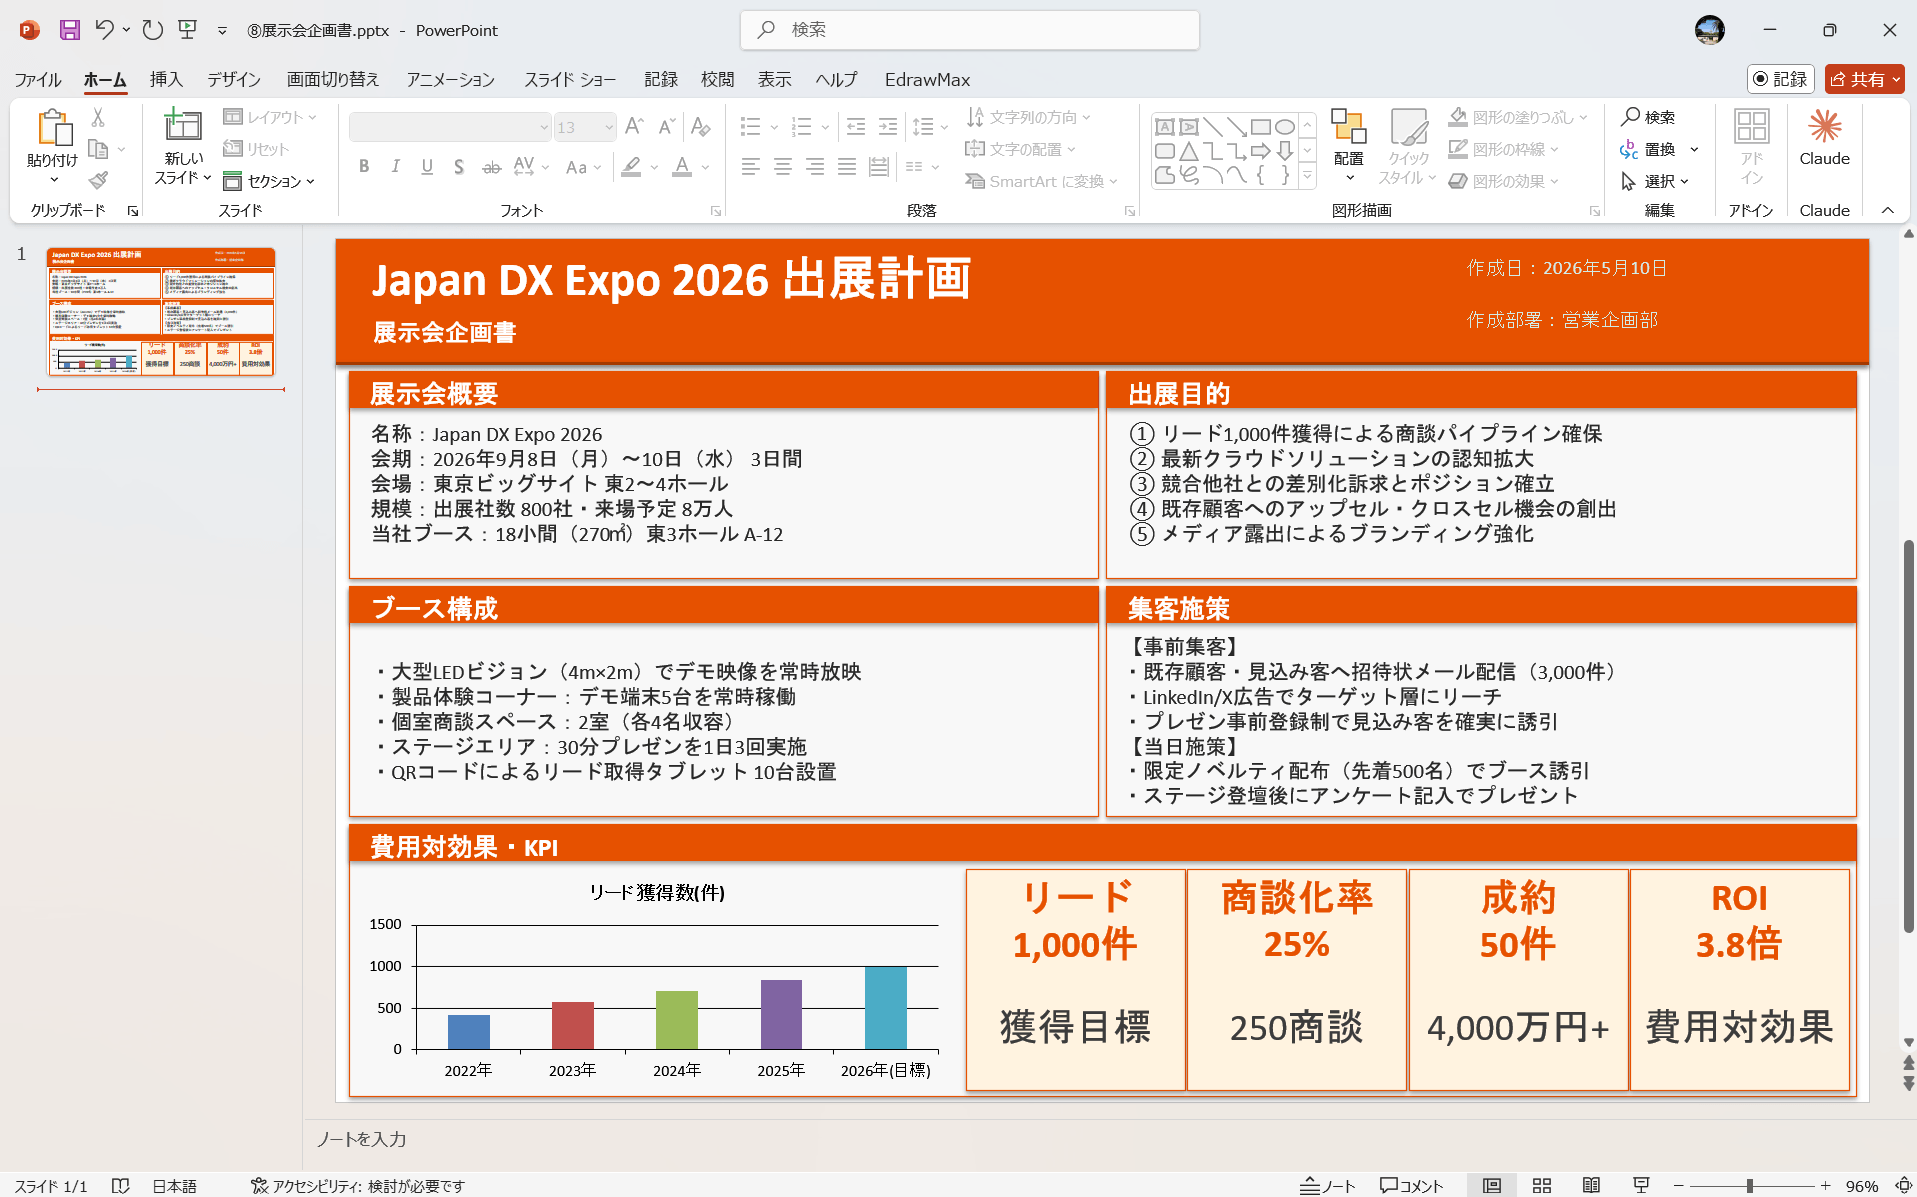This screenshot has width=1917, height=1197.
Task: Open Comments (コメント) in status bar
Action: [x=1412, y=1186]
